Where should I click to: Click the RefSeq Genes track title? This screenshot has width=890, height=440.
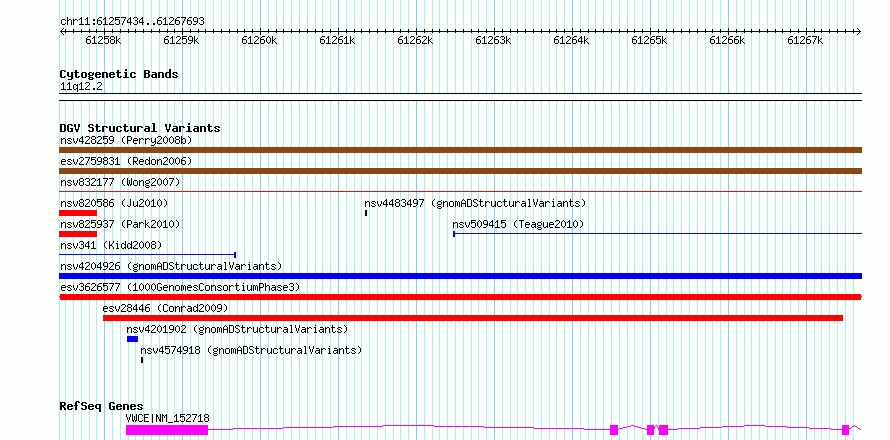[x=102, y=406]
